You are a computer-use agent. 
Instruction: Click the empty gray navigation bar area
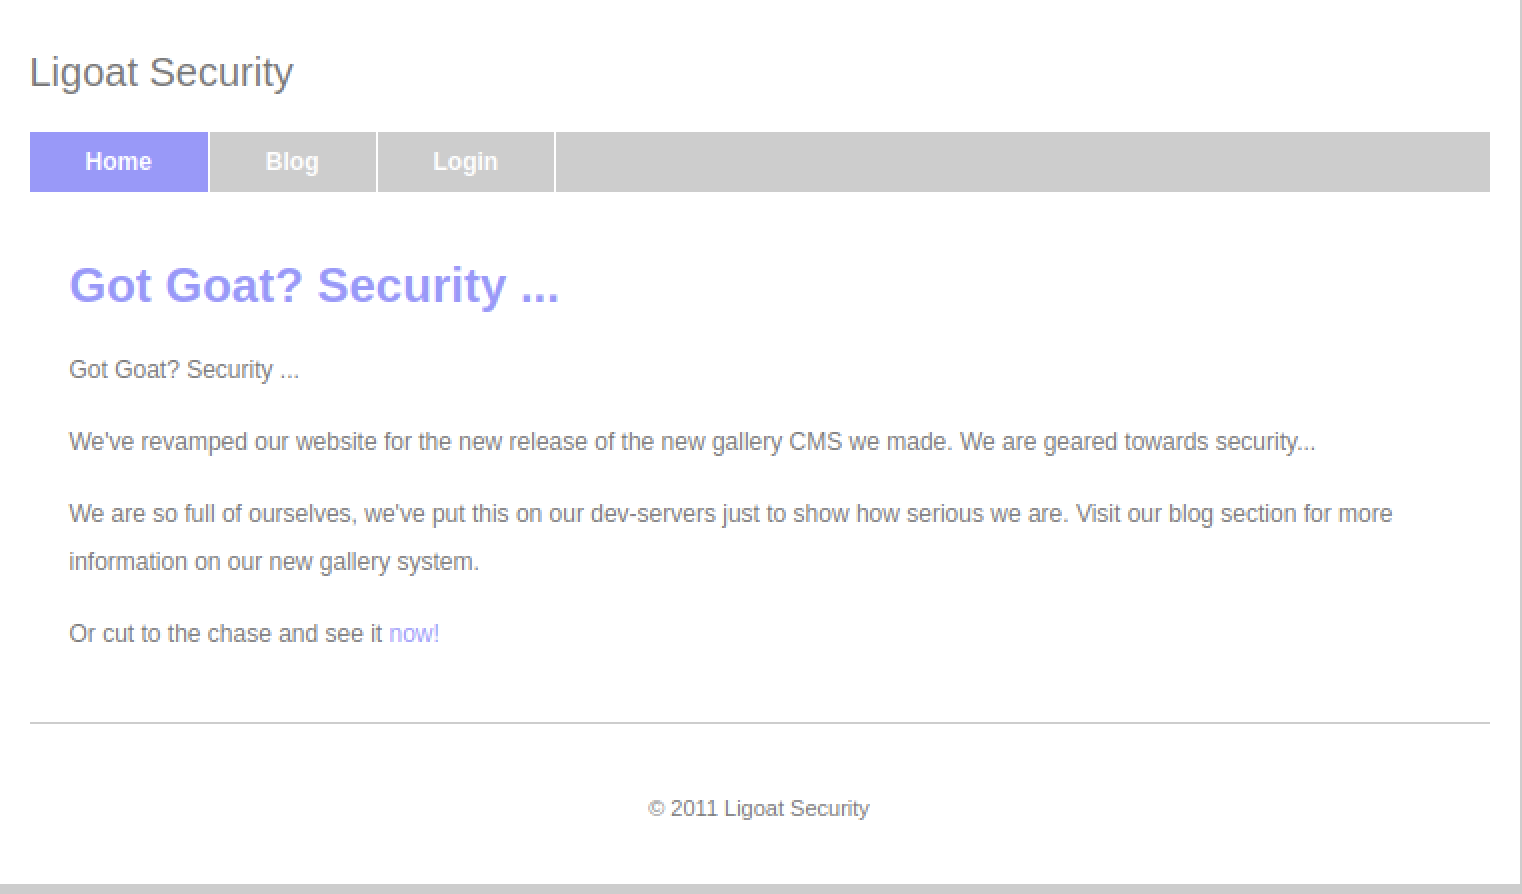[x=1020, y=162]
